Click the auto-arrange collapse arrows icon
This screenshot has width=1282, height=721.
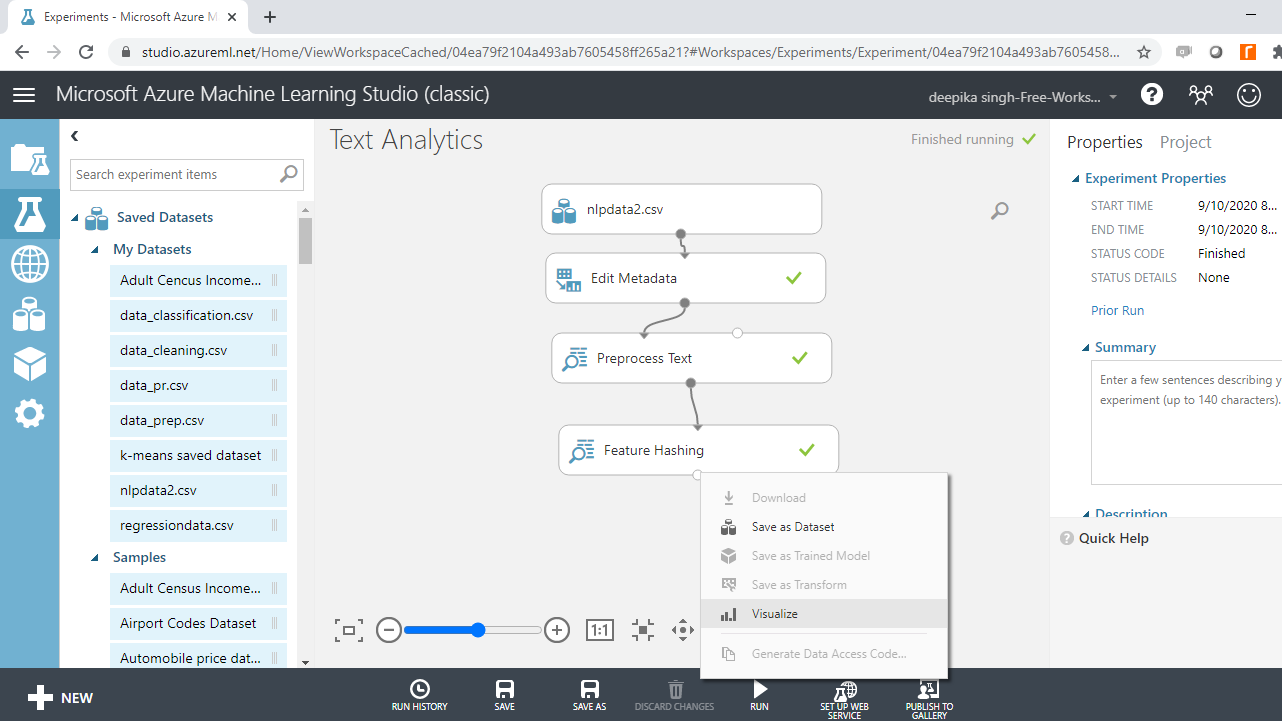(x=643, y=630)
